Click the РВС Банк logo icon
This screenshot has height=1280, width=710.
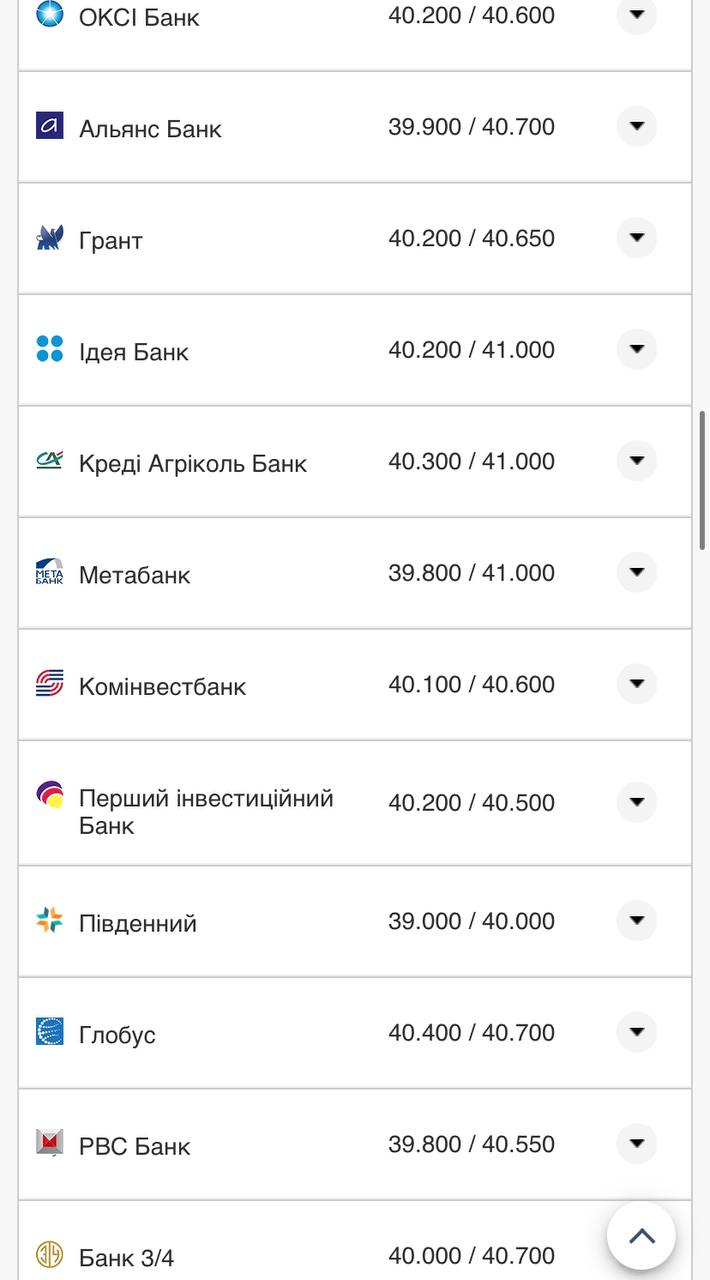49,1143
